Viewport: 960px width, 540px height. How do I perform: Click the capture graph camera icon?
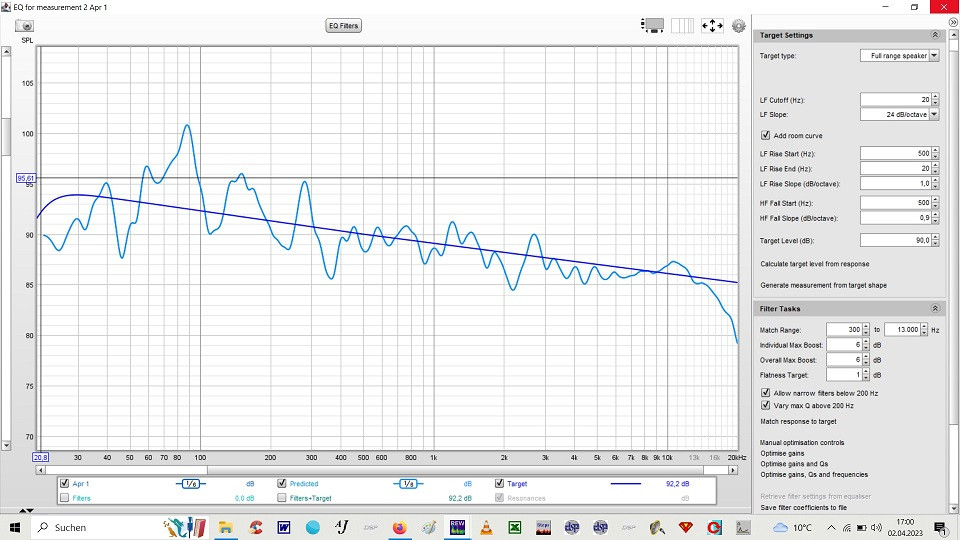tap(26, 26)
